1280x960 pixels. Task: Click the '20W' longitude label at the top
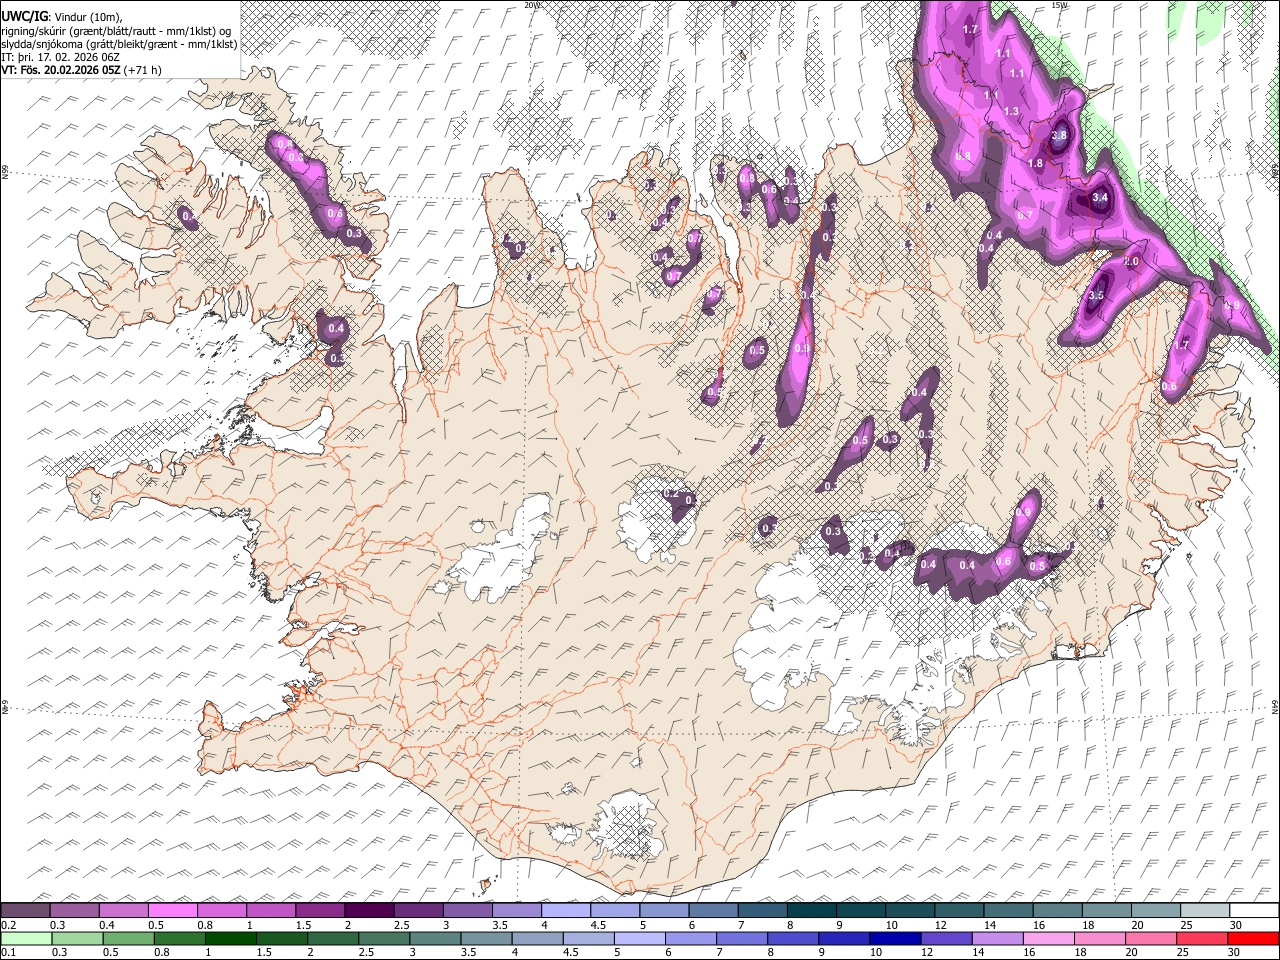point(532,5)
